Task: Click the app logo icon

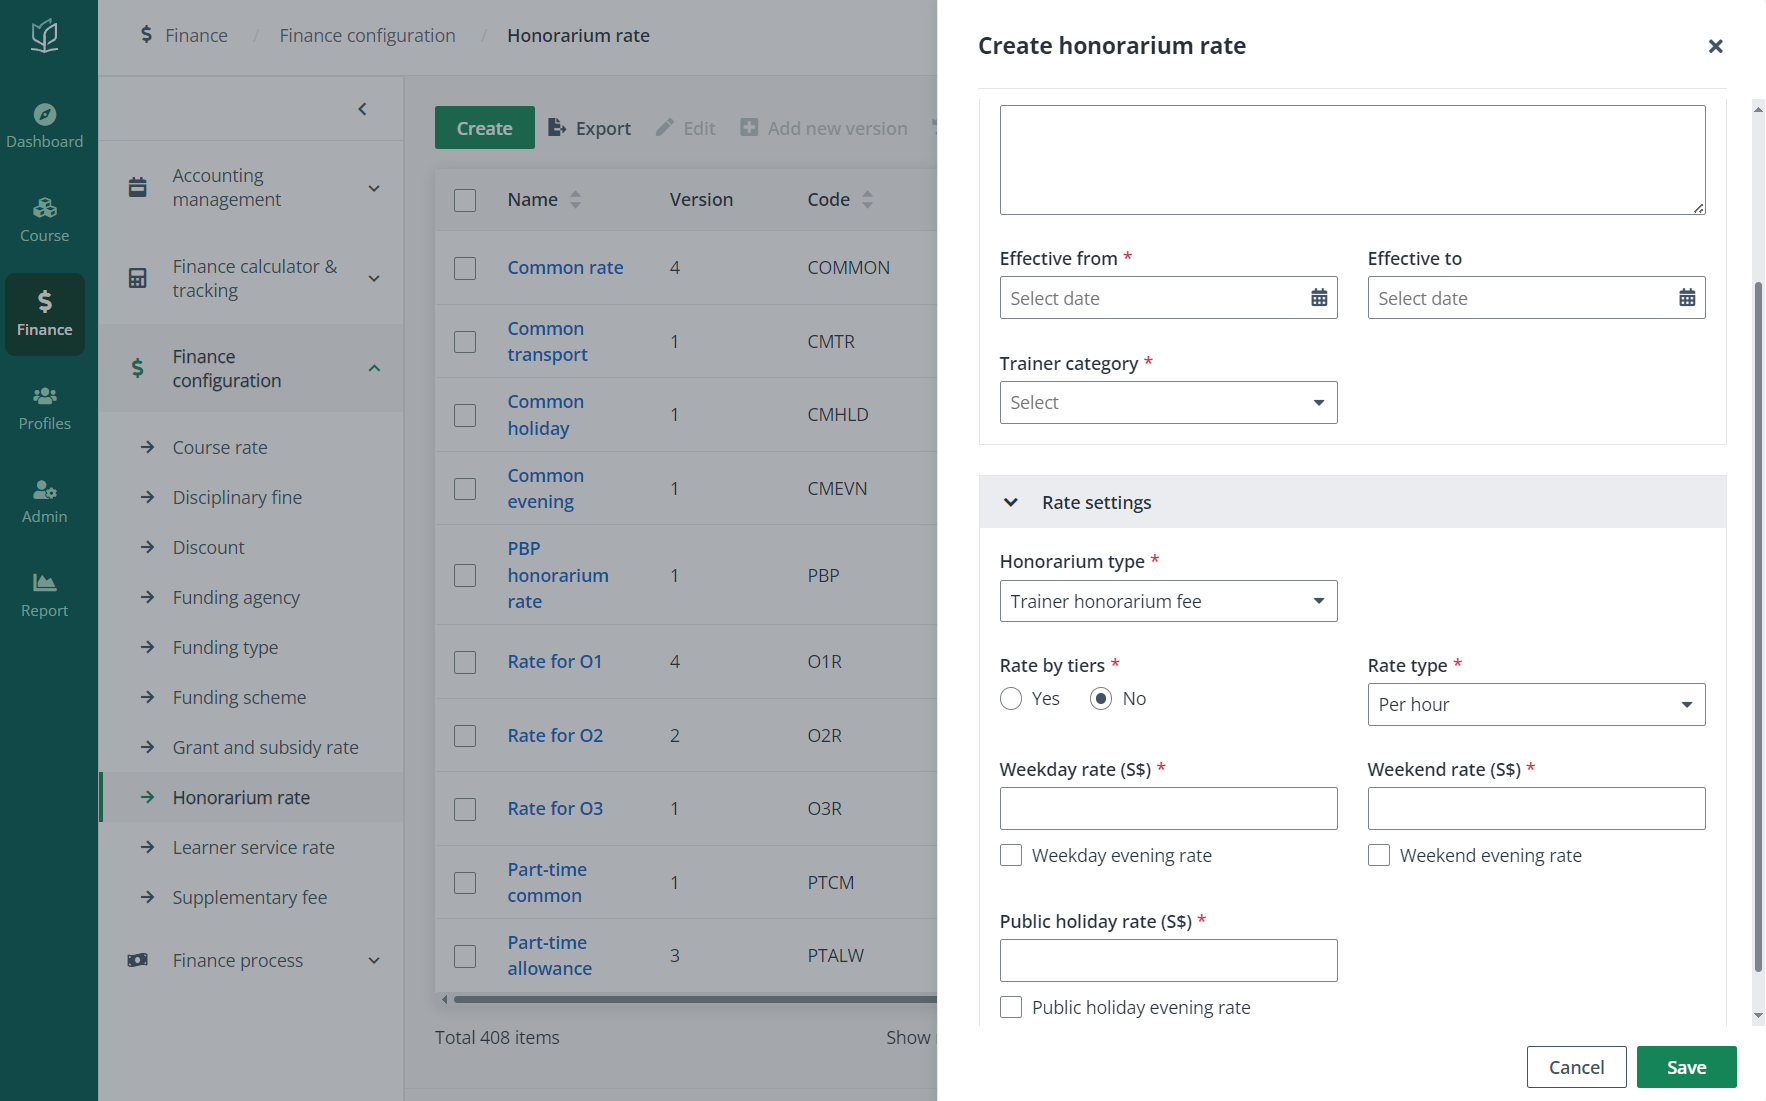Action: (x=44, y=36)
